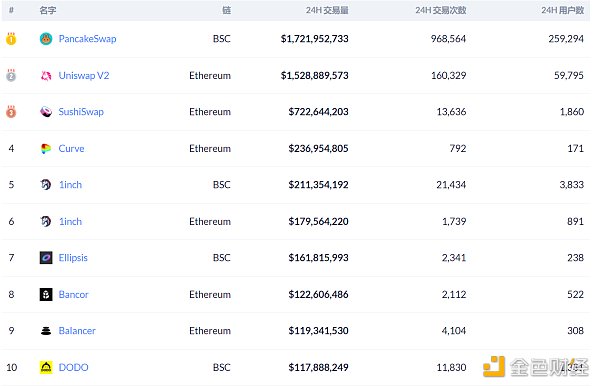Open the 1inch link in the Ethereum row
The height and width of the screenshot is (388, 600).
[x=70, y=222]
